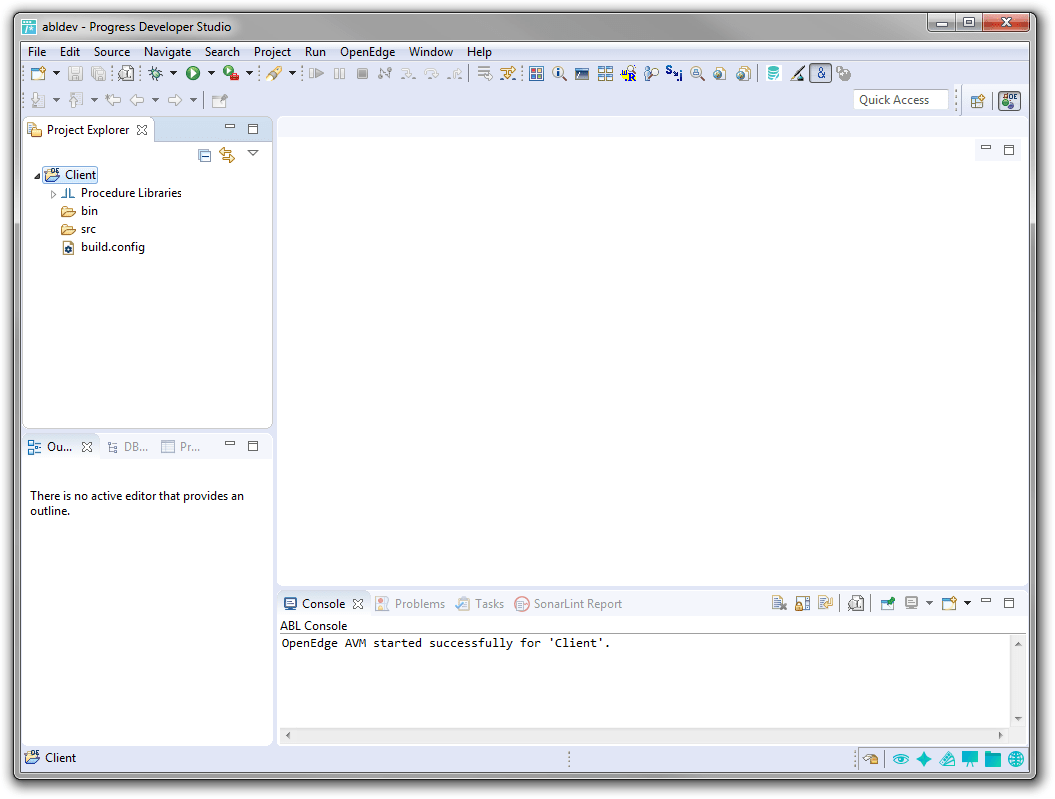Click the eye icon in status bar
1055x799 pixels.
901,759
